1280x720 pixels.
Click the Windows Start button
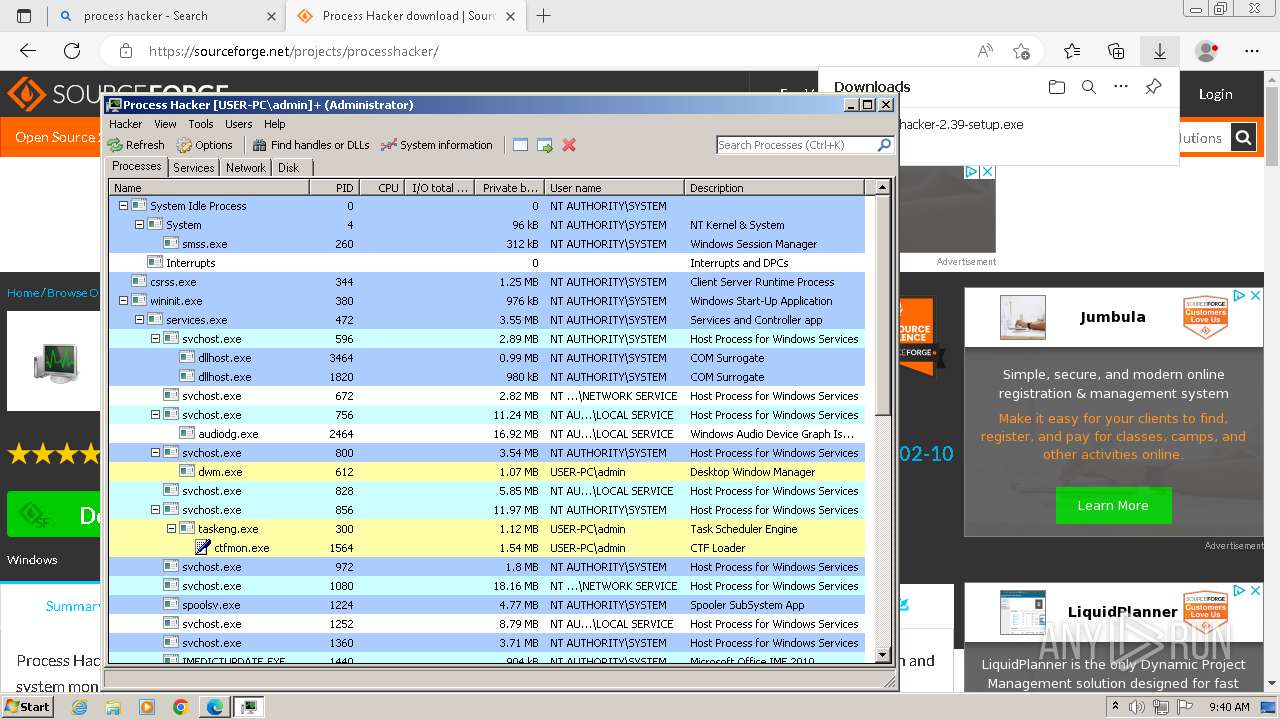27,707
